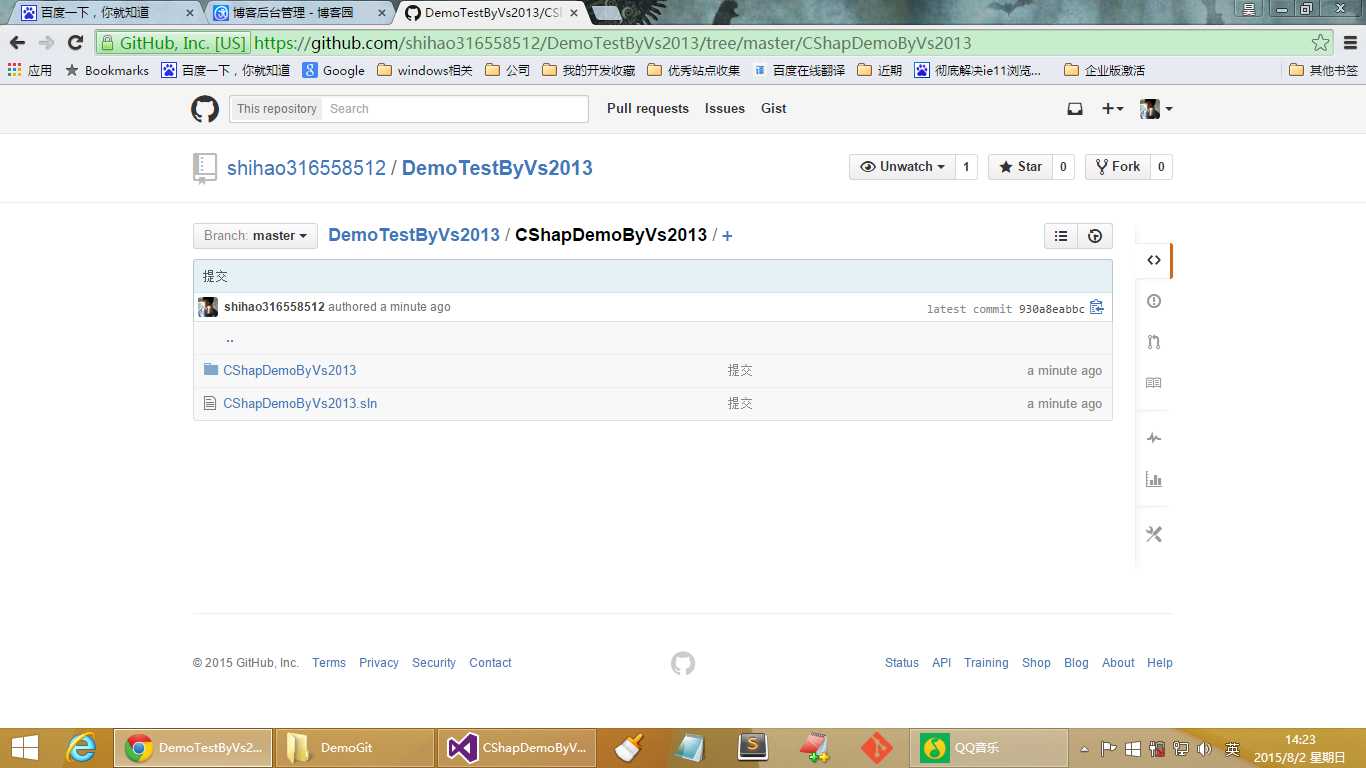The width and height of the screenshot is (1366, 768).
Task: Go up to parent directory ..
Action: point(230,338)
